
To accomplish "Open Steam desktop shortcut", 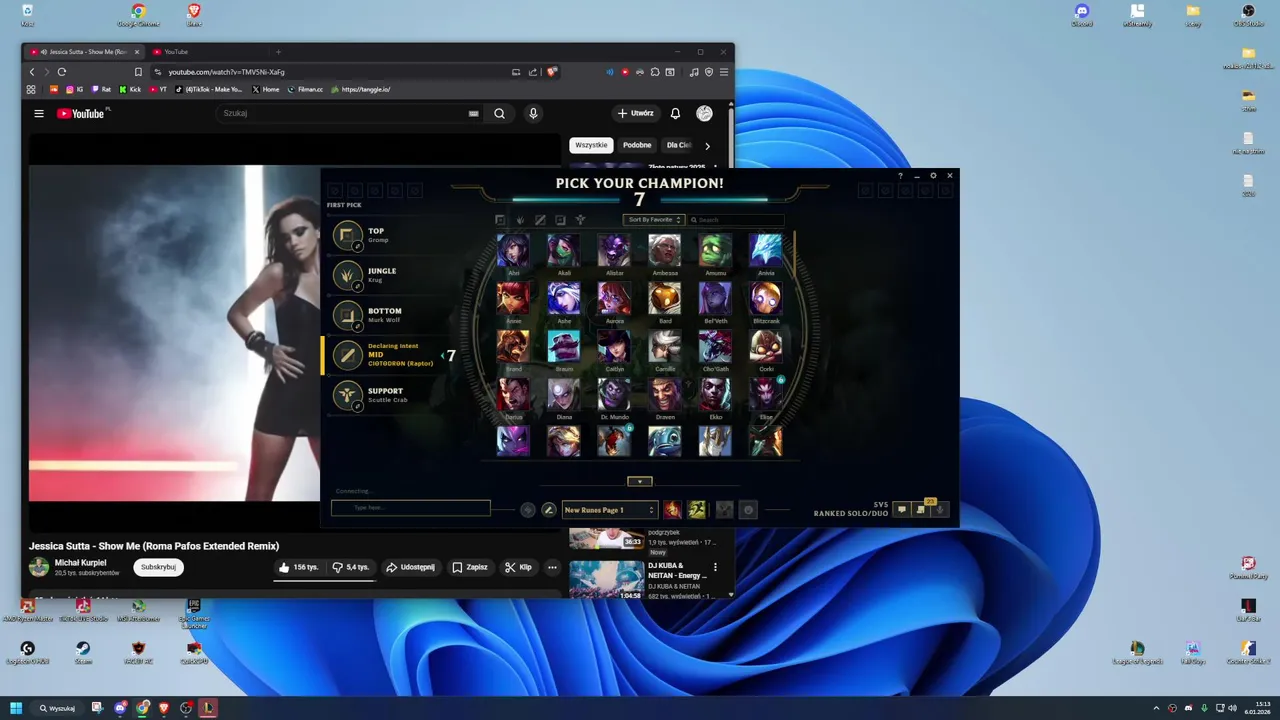I will click(x=83, y=653).
